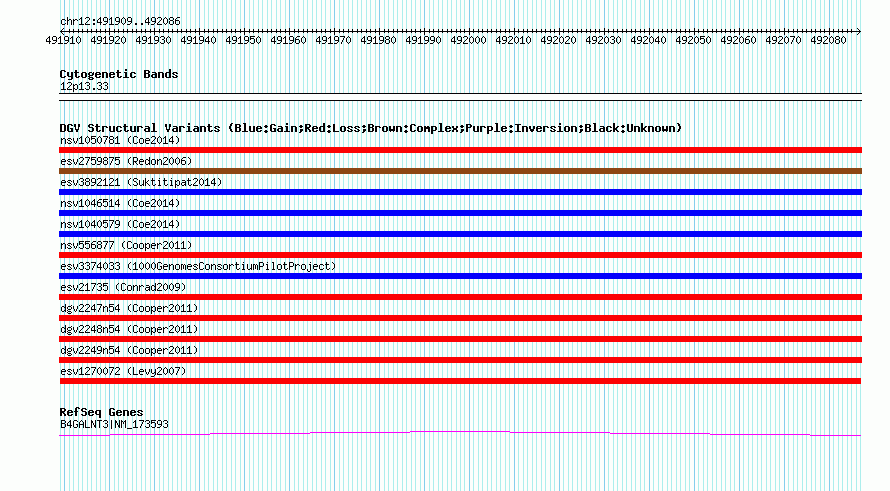
Task: Click the red bar under dgv2247n54
Action: tap(460, 318)
